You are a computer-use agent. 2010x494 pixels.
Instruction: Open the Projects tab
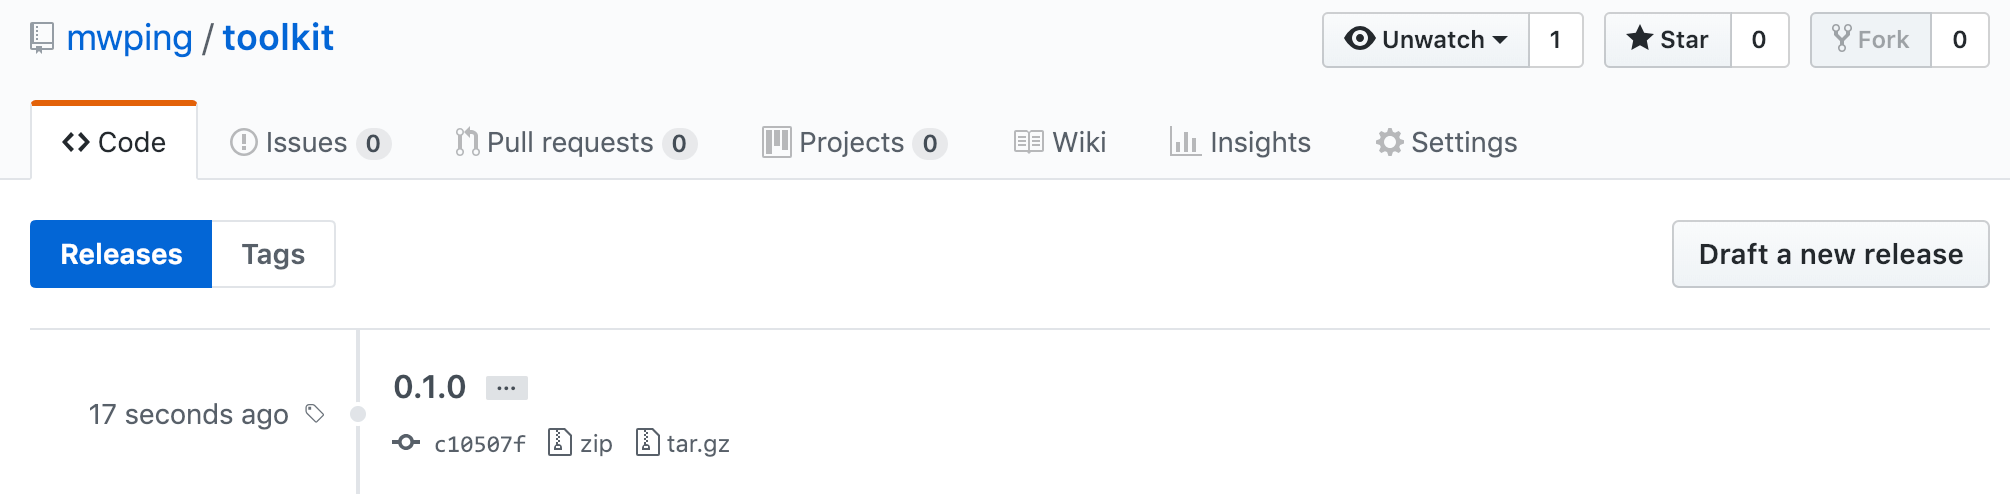pos(854,142)
